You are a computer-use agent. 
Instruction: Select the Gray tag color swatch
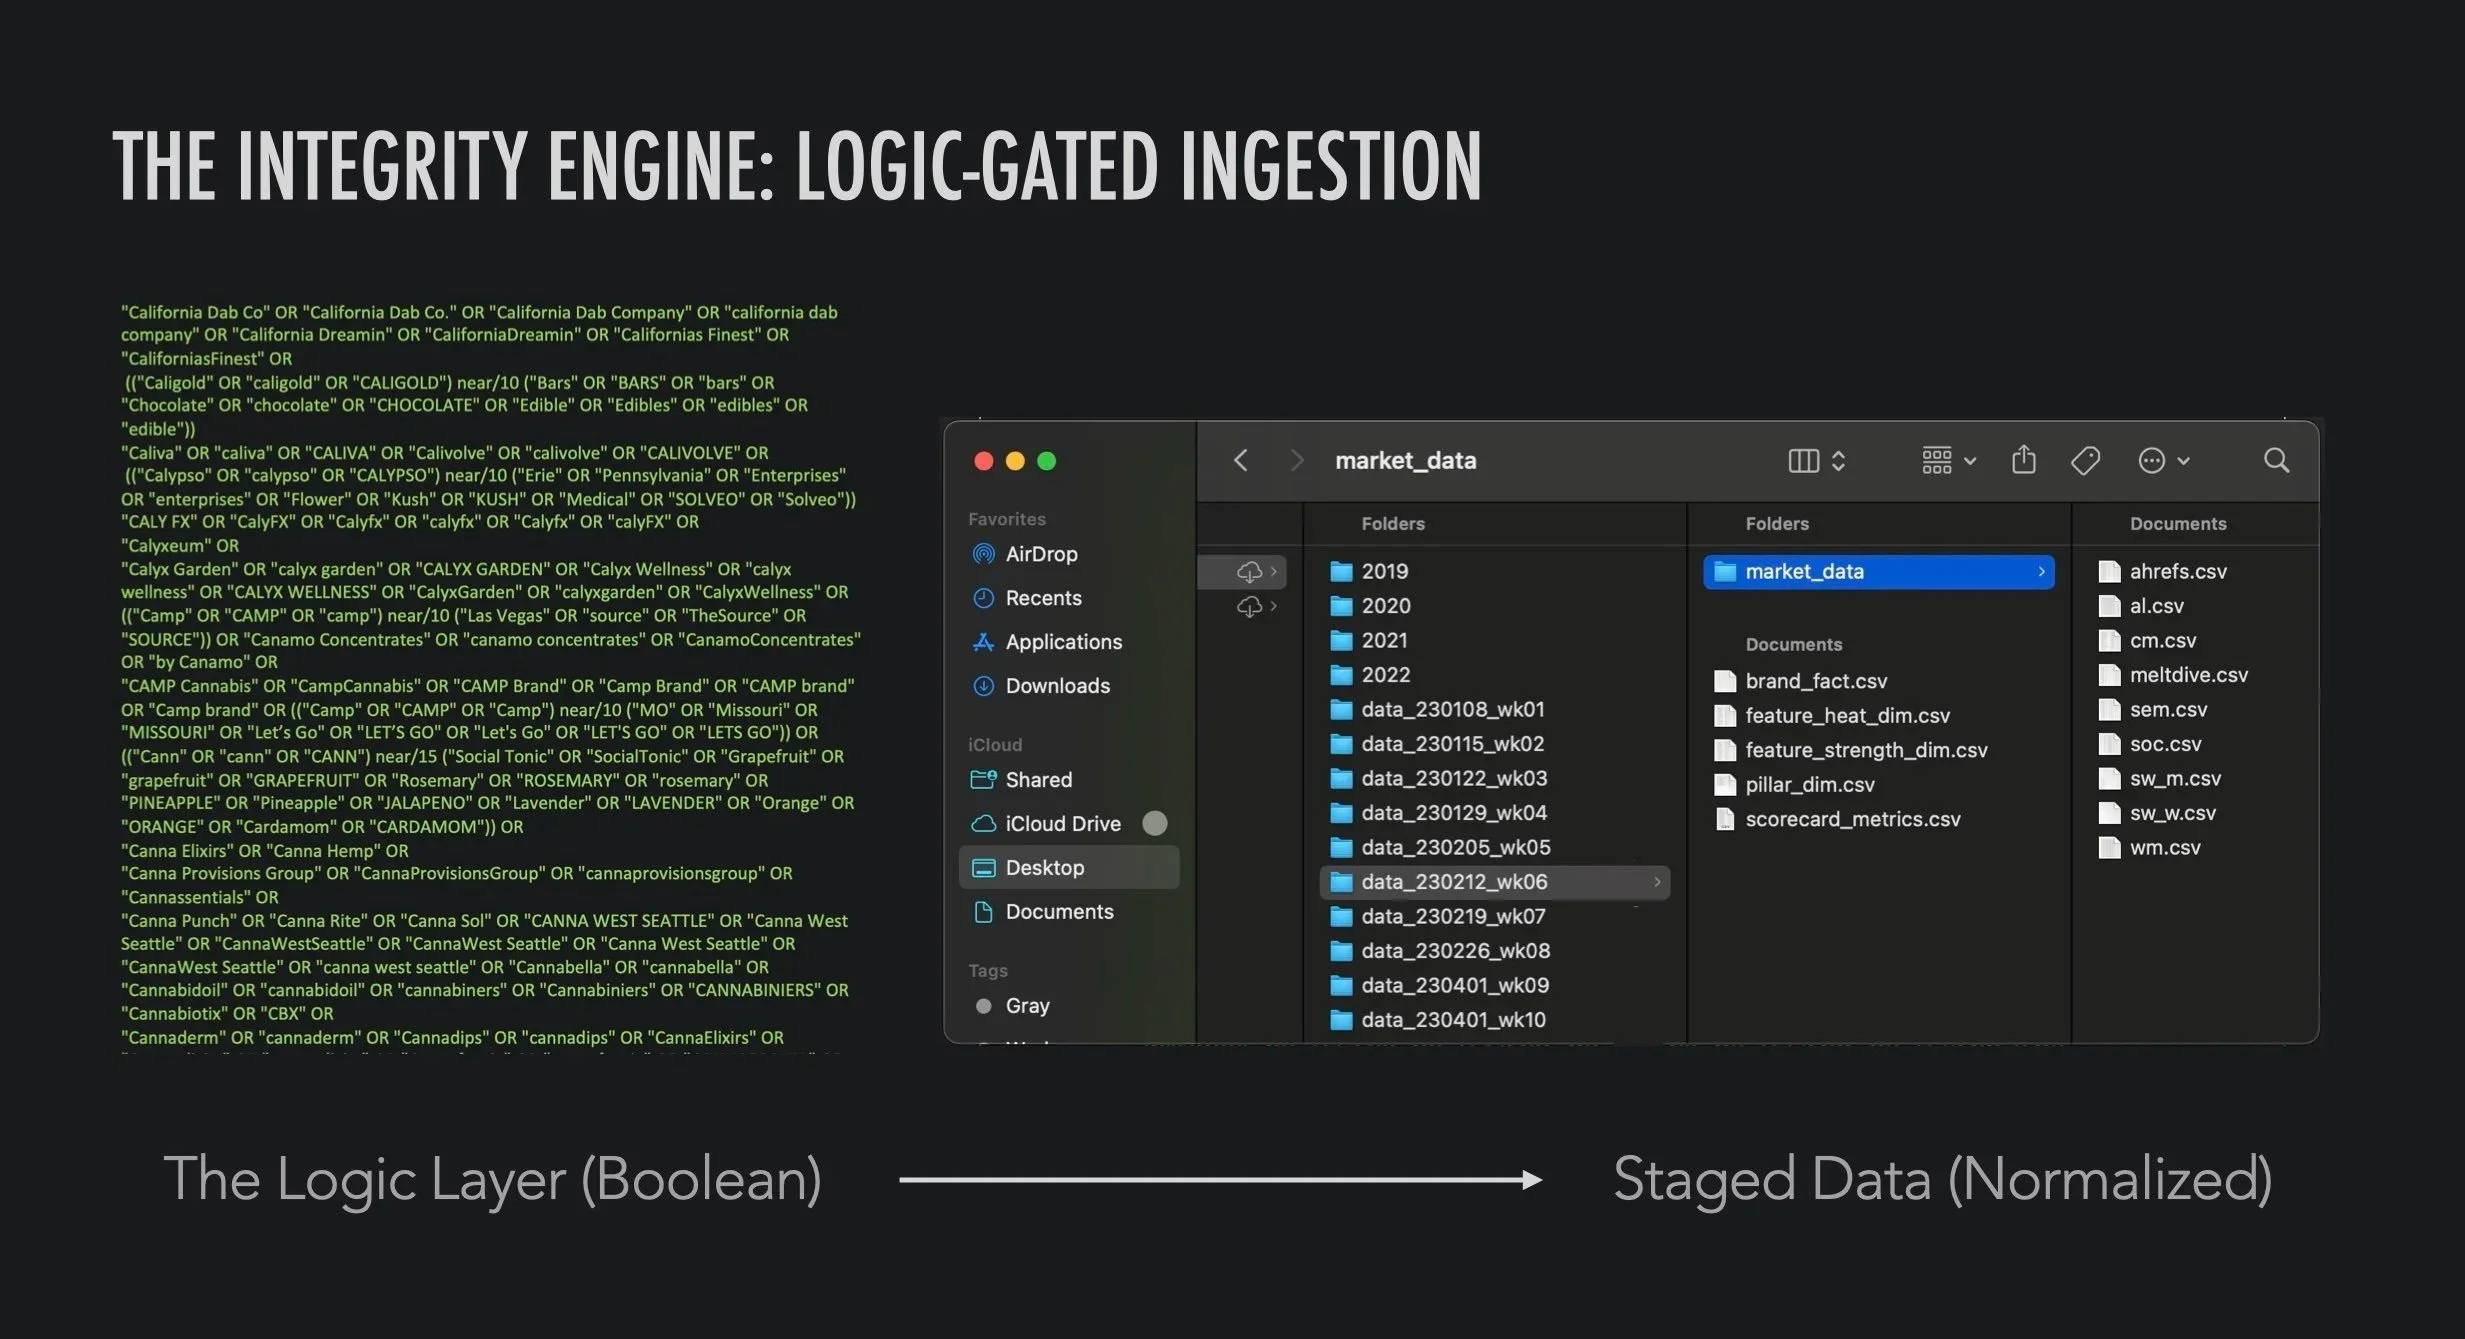[x=983, y=1005]
